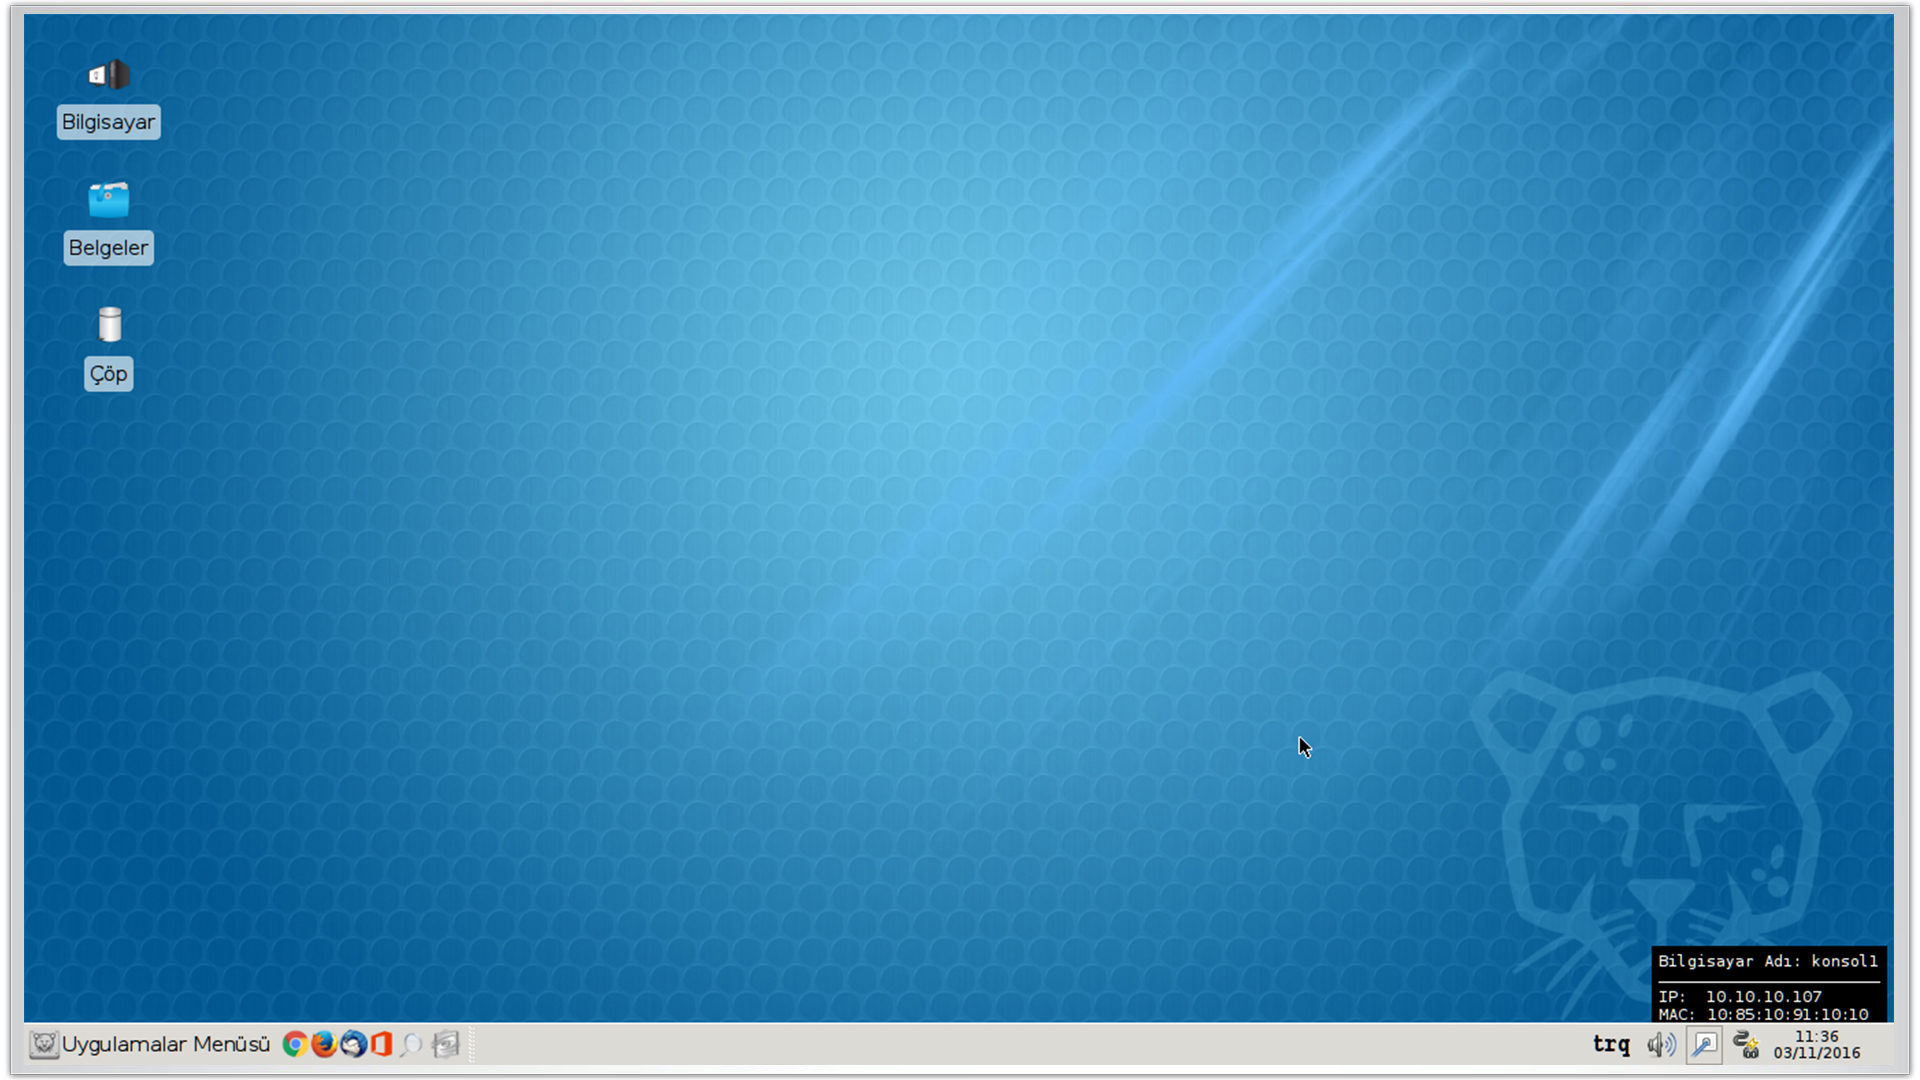1920x1080 pixels.
Task: Open Uygulamalar Menüsü applications menu
Action: (165, 1045)
